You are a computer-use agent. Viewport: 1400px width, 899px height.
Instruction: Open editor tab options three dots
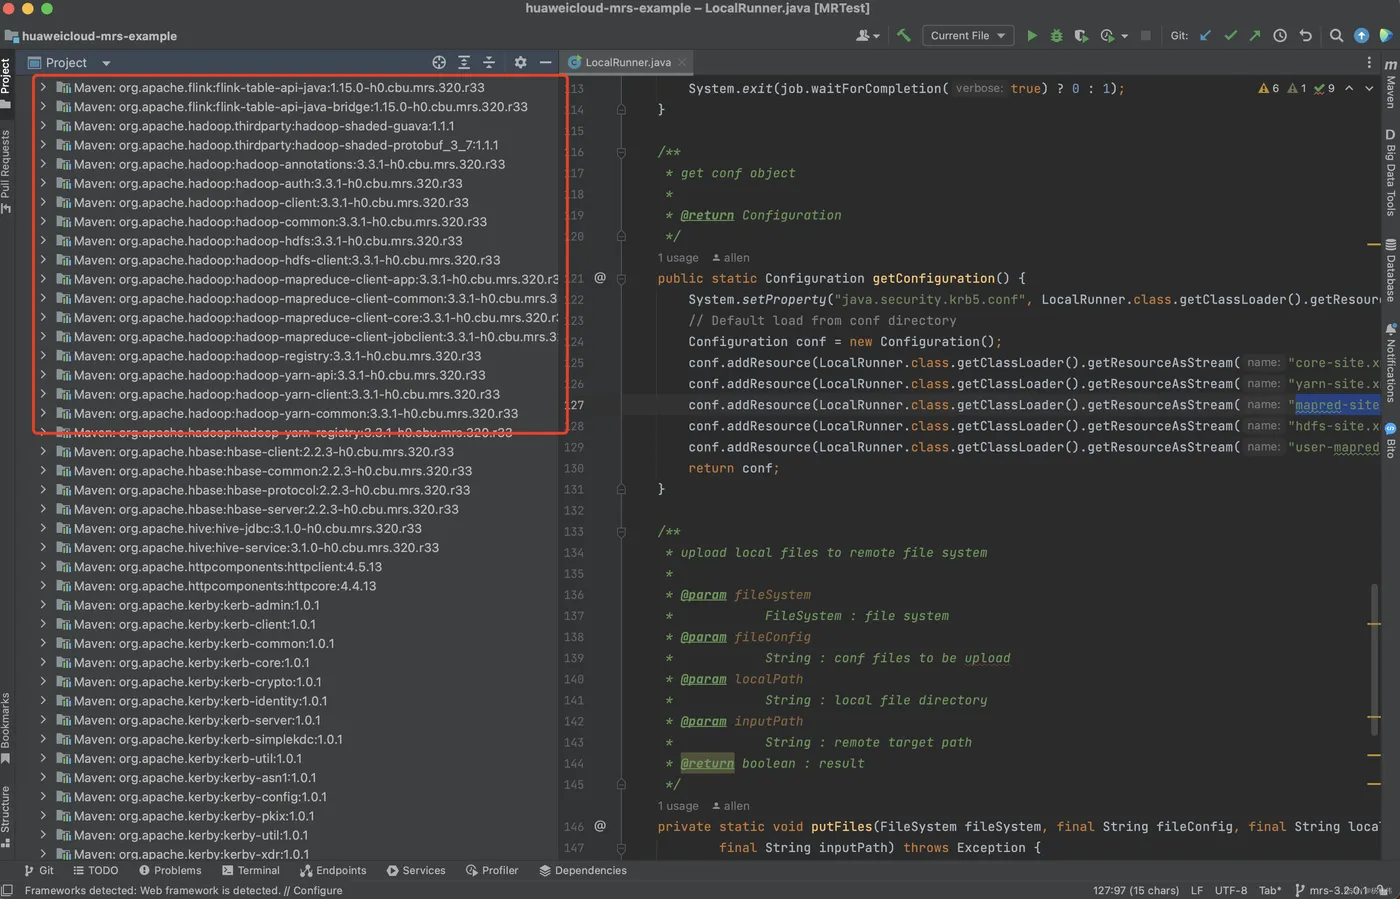click(1369, 62)
